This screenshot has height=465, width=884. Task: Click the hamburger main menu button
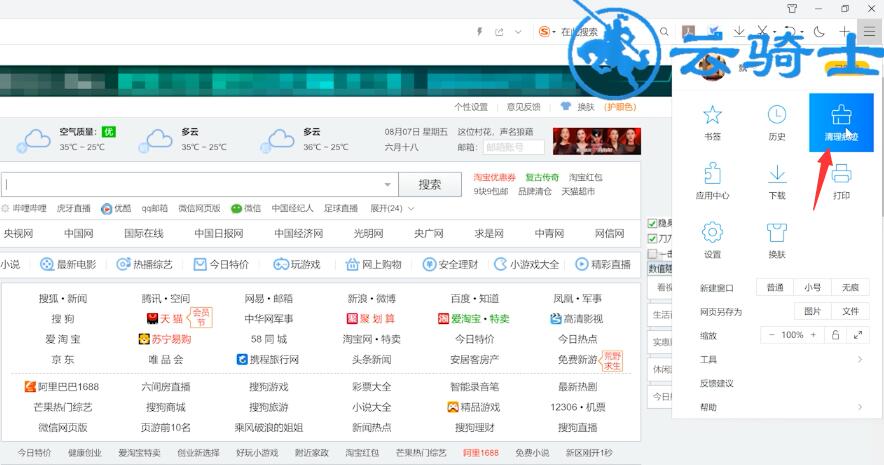[869, 32]
